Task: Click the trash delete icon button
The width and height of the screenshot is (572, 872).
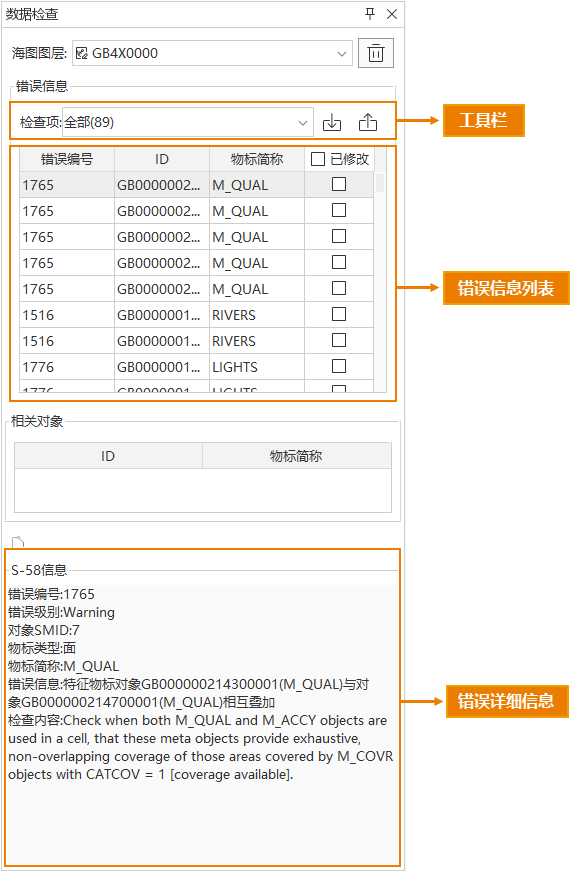Action: pos(376,53)
